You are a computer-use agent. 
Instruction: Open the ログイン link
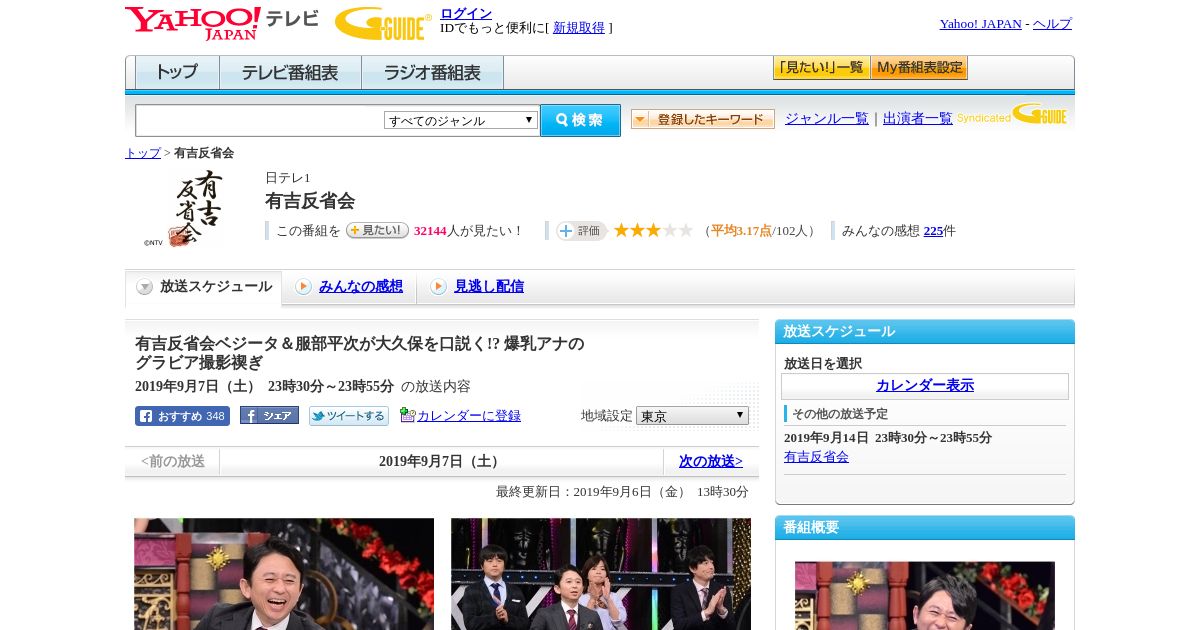coord(466,13)
